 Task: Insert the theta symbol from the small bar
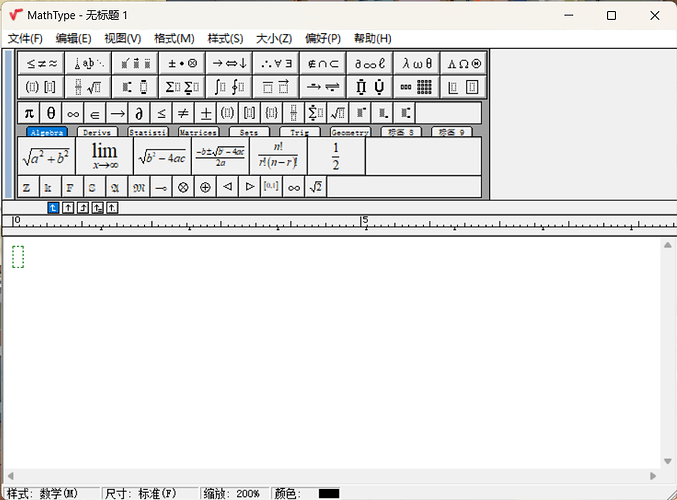[51, 114]
